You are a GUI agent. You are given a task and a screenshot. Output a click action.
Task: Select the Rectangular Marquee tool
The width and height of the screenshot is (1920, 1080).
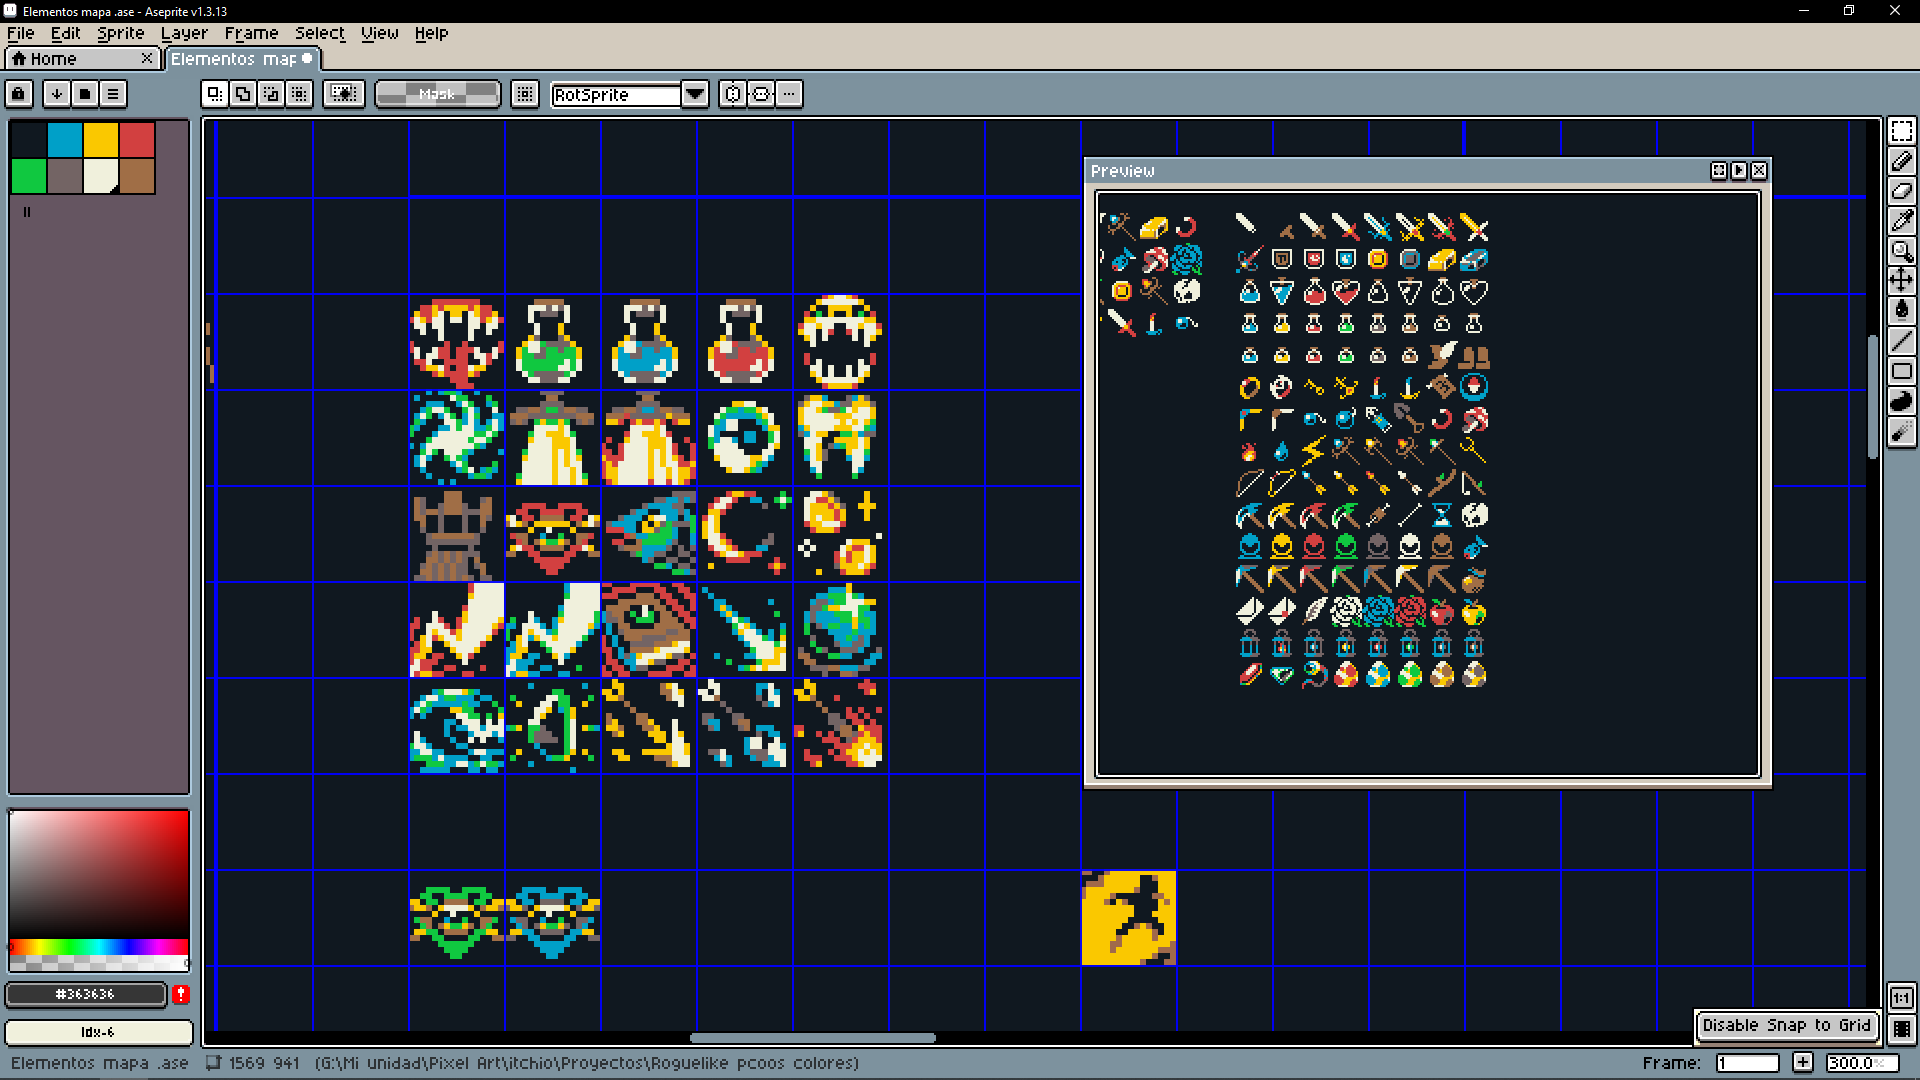pyautogui.click(x=1901, y=131)
